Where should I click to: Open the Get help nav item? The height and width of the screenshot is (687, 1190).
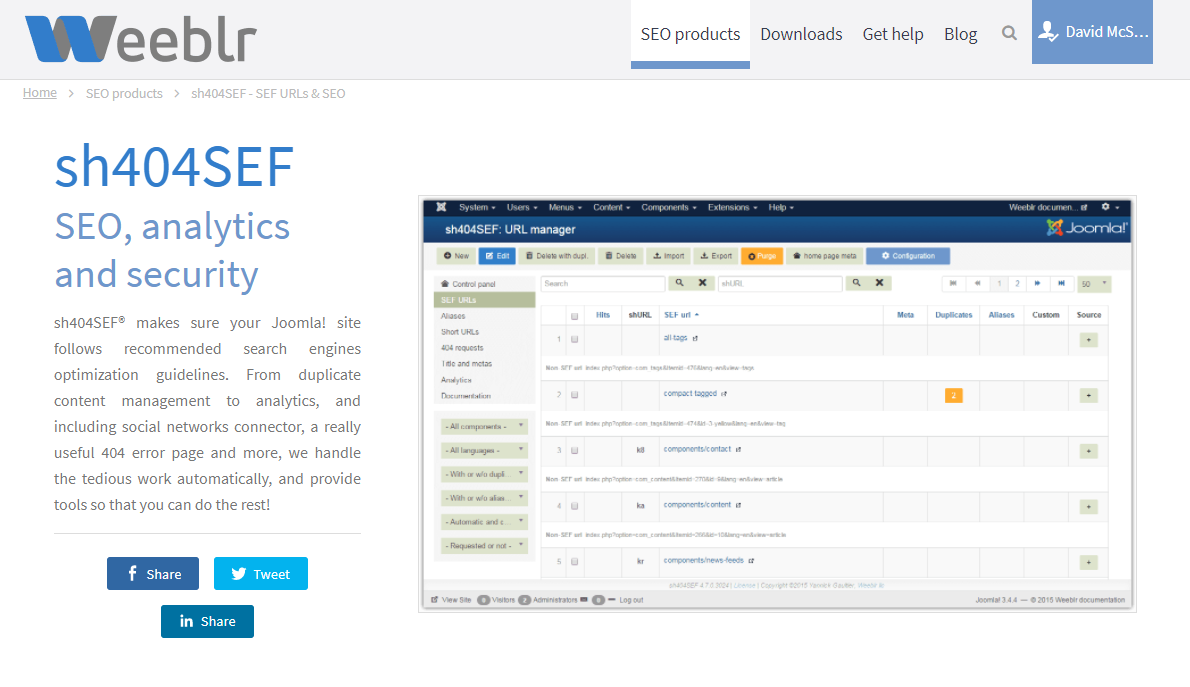[892, 34]
